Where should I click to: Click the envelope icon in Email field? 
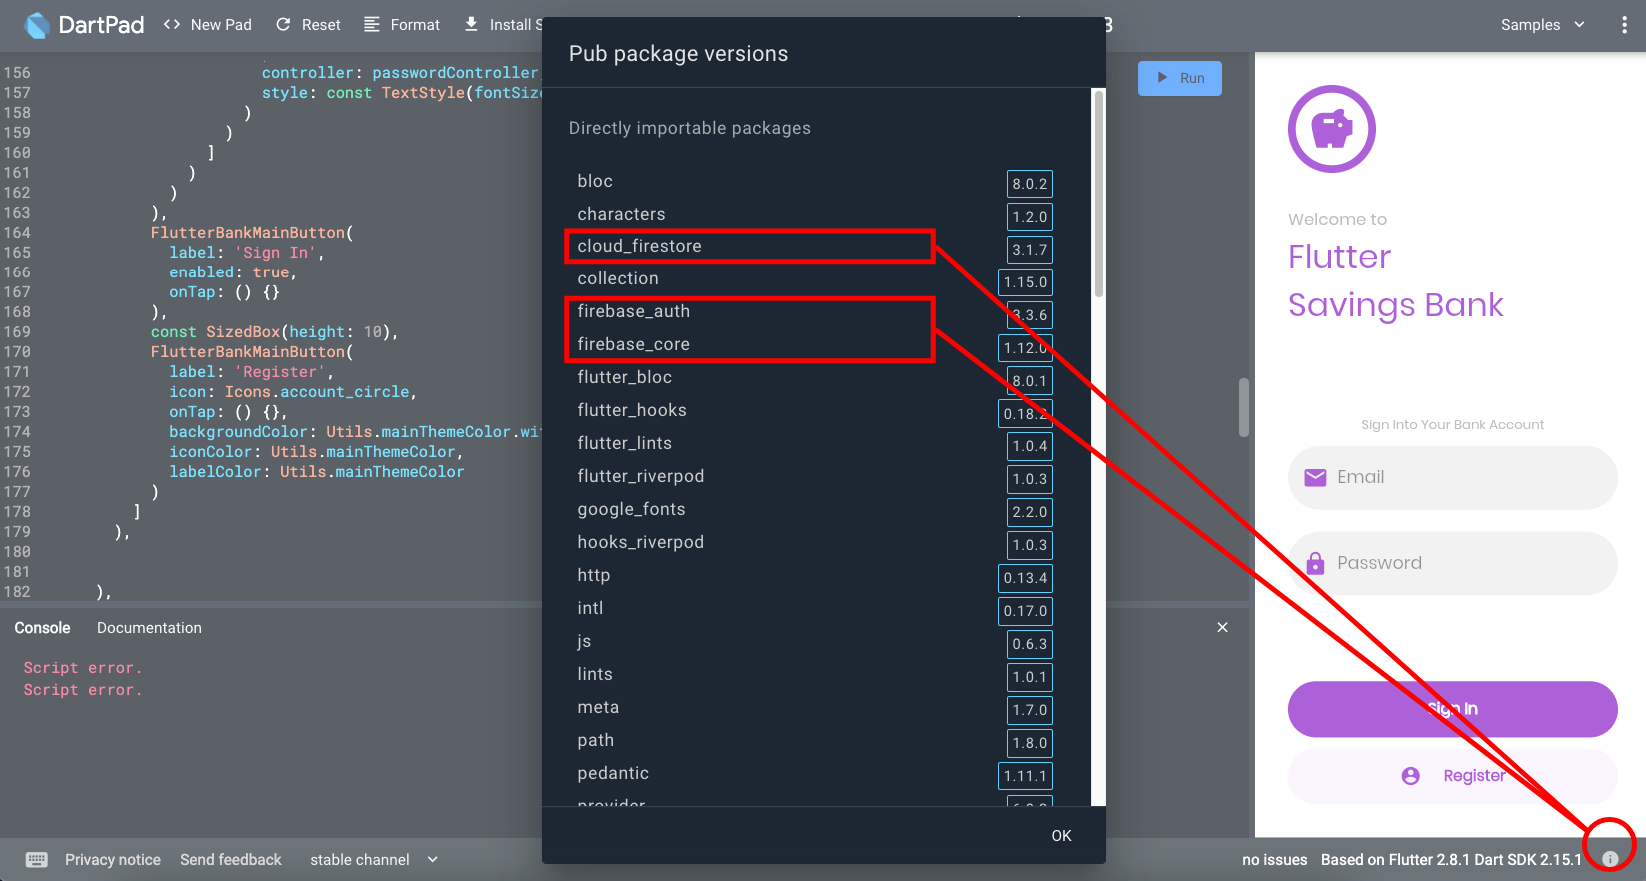click(1316, 477)
